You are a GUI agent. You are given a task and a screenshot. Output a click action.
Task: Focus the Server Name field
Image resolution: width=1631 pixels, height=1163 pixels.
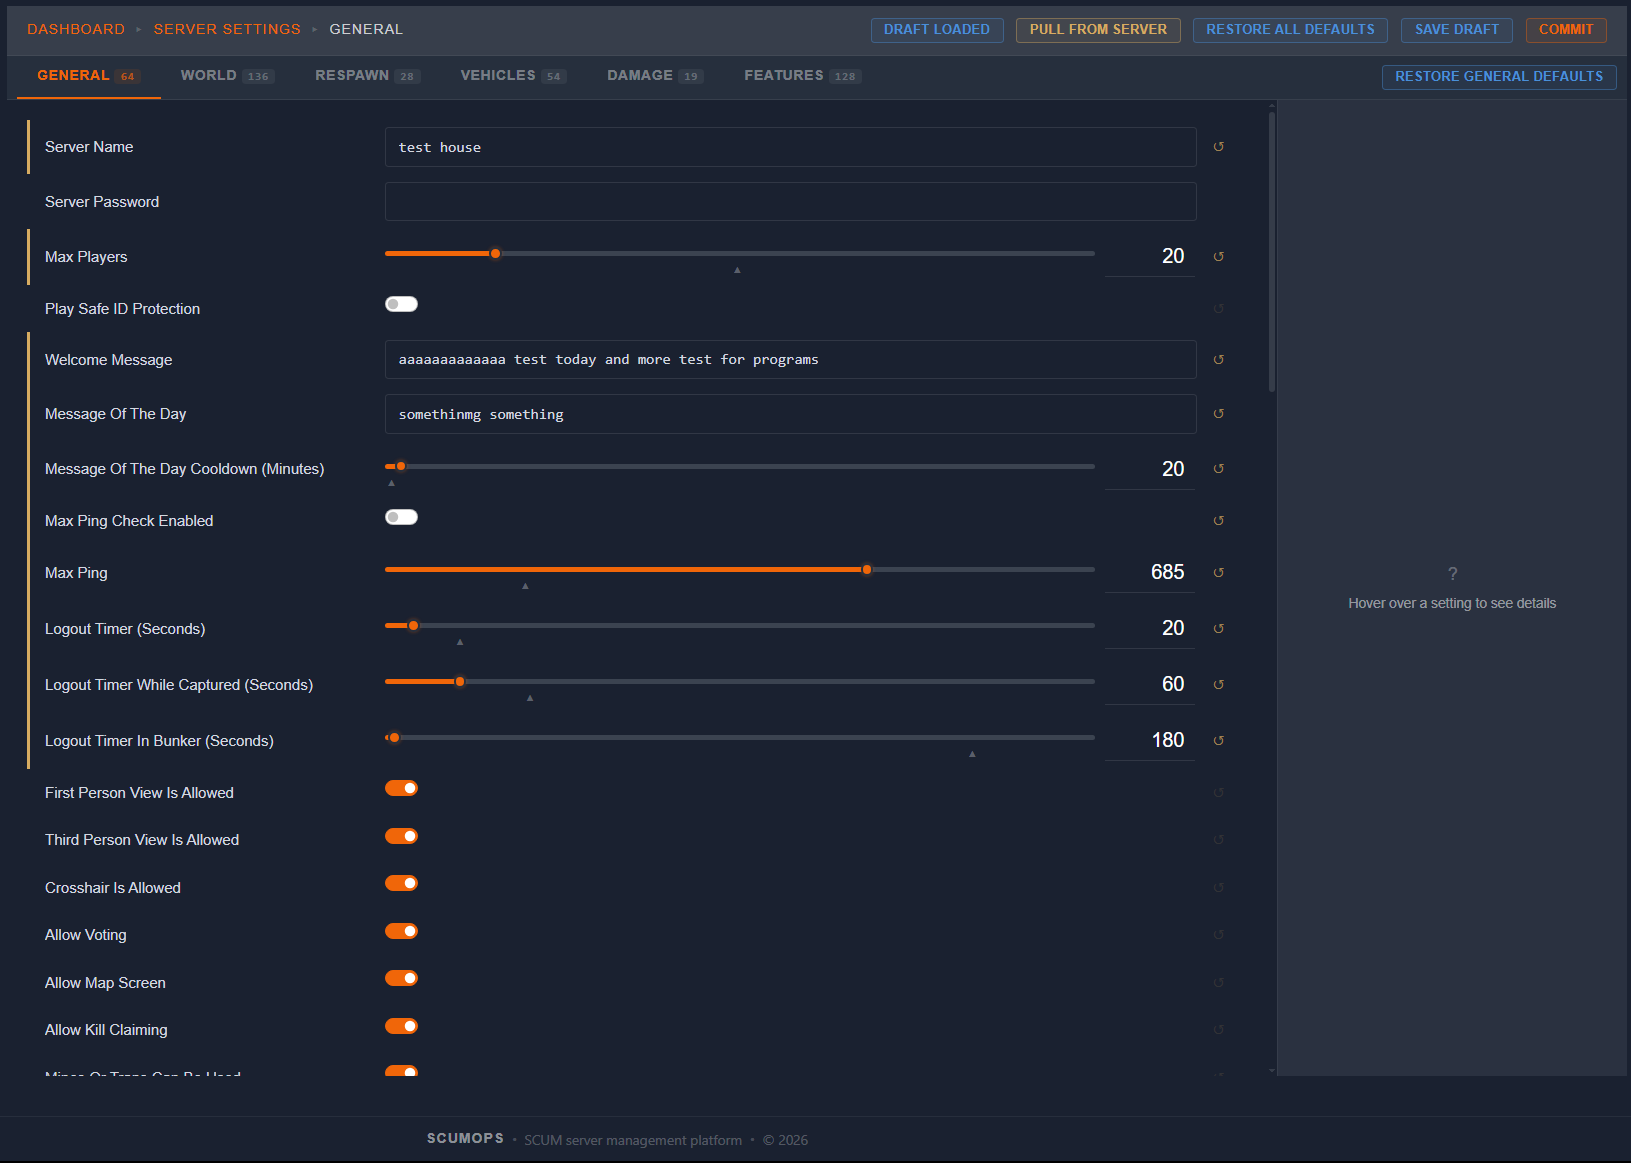(790, 147)
